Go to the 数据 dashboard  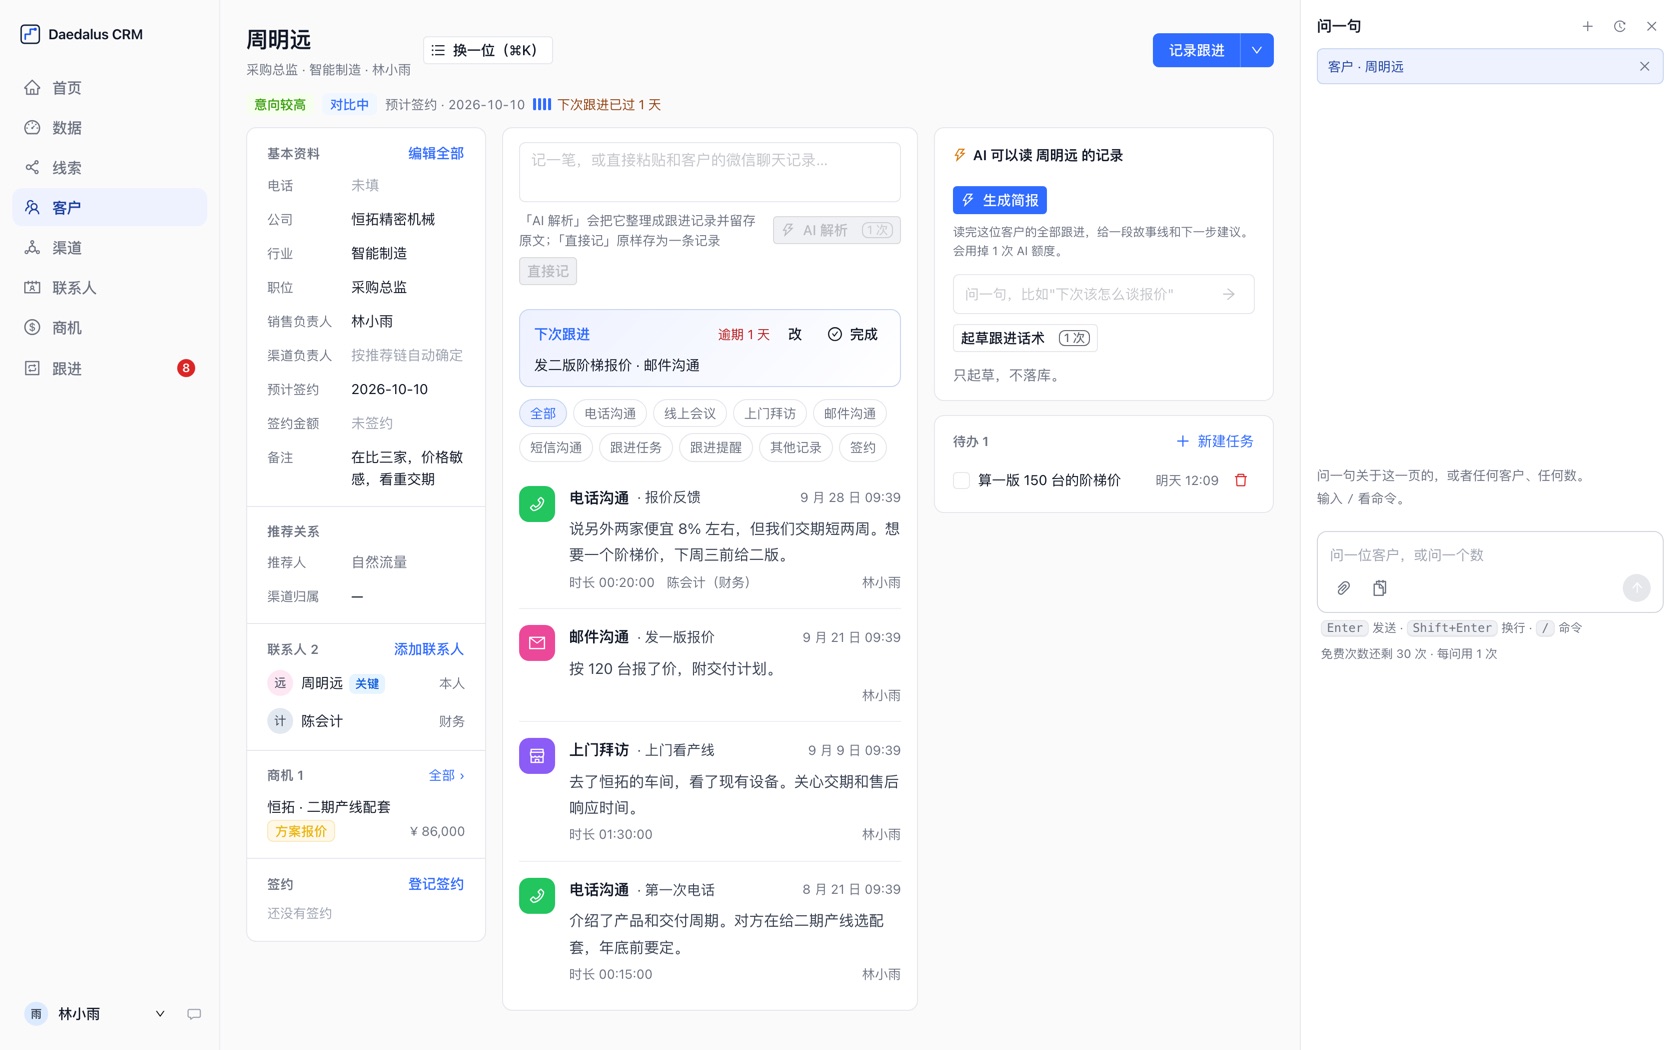pyautogui.click(x=109, y=128)
